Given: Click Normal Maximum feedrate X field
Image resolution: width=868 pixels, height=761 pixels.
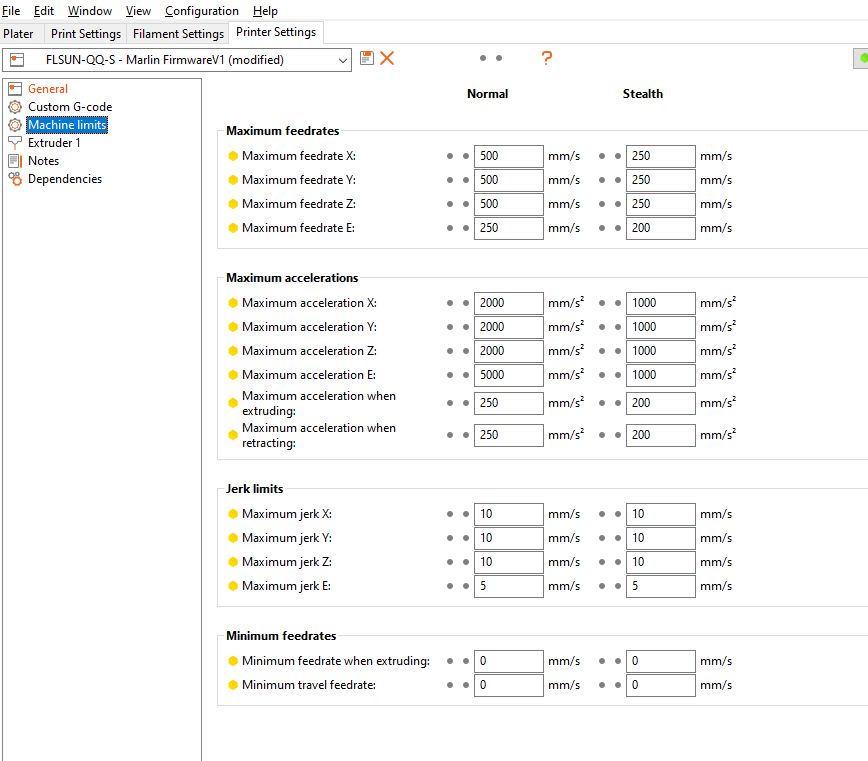Looking at the screenshot, I should click(x=509, y=156).
